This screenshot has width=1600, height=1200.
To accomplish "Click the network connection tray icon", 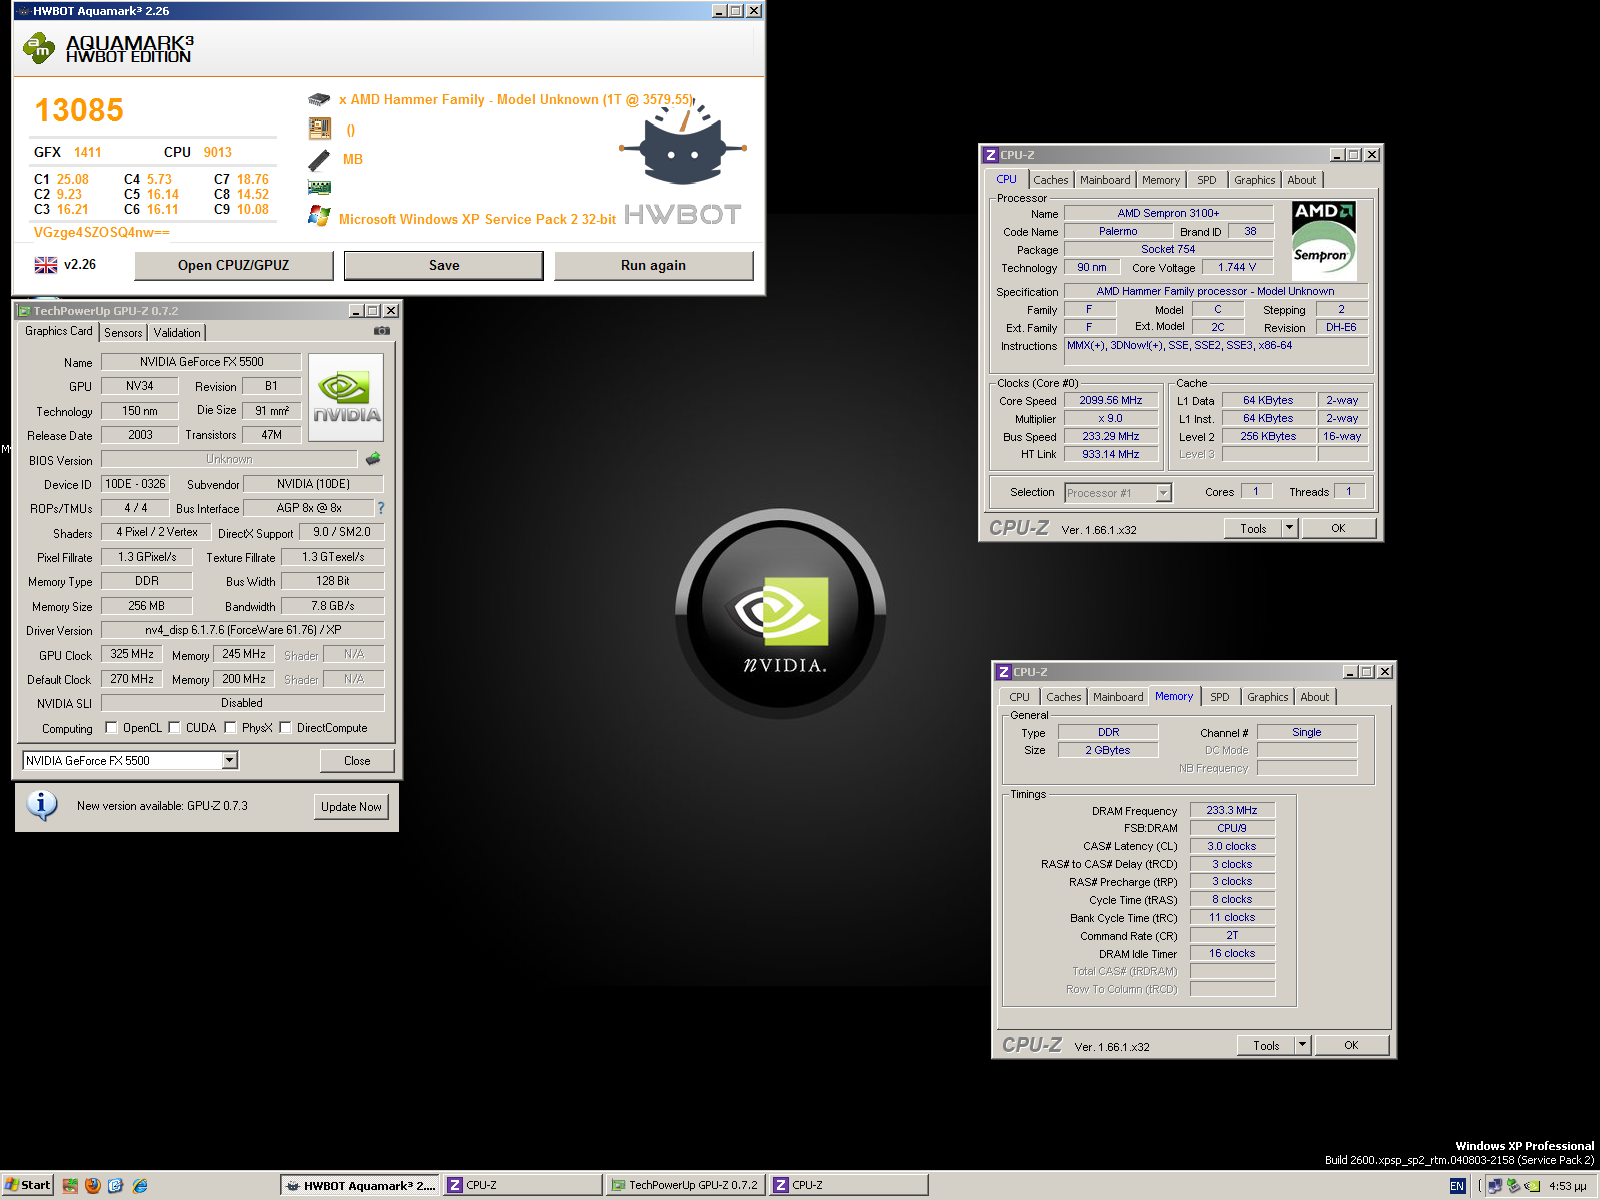I will coord(1495,1186).
